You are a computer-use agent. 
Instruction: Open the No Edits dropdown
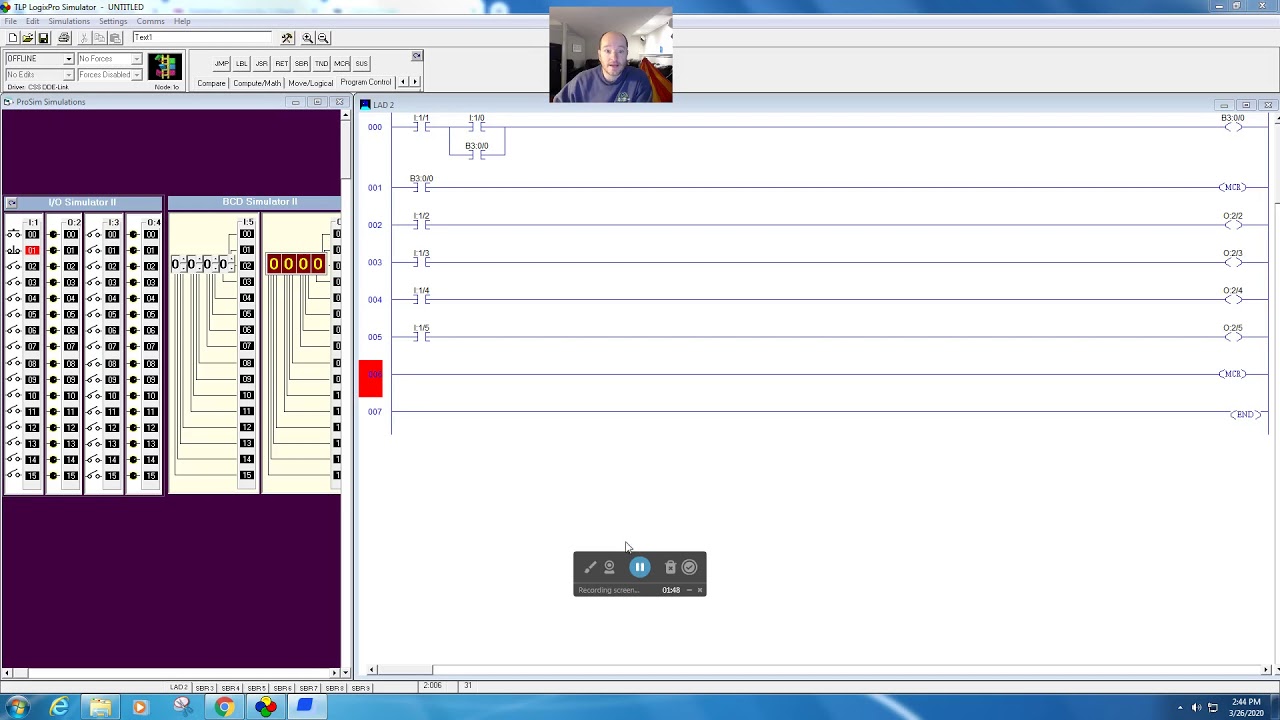pyautogui.click(x=68, y=75)
